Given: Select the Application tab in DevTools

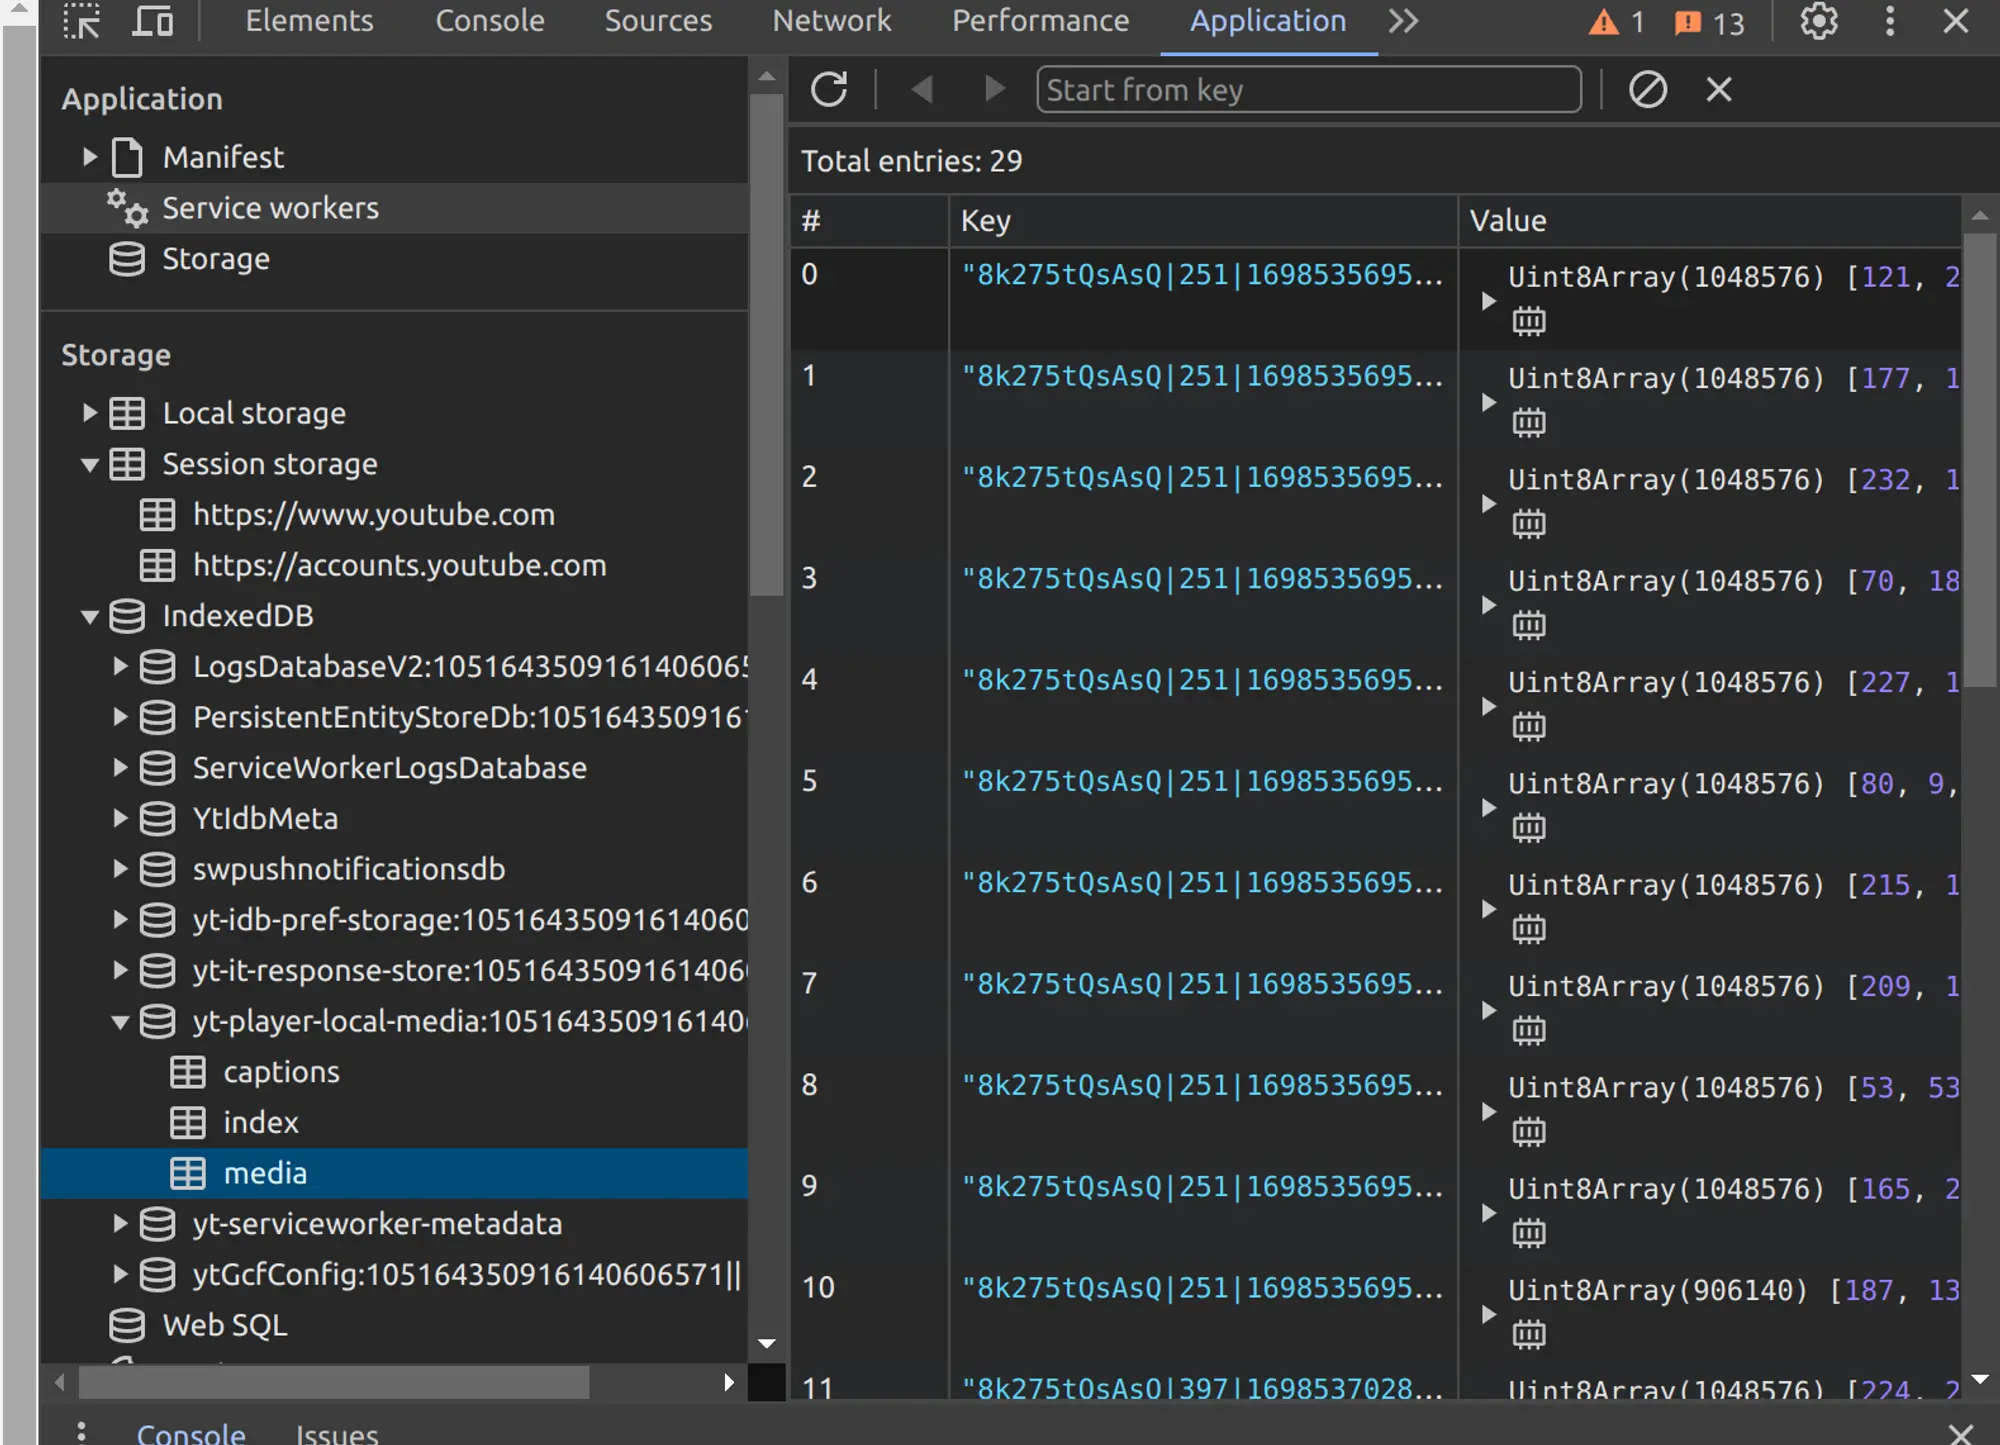Looking at the screenshot, I should [1269, 20].
